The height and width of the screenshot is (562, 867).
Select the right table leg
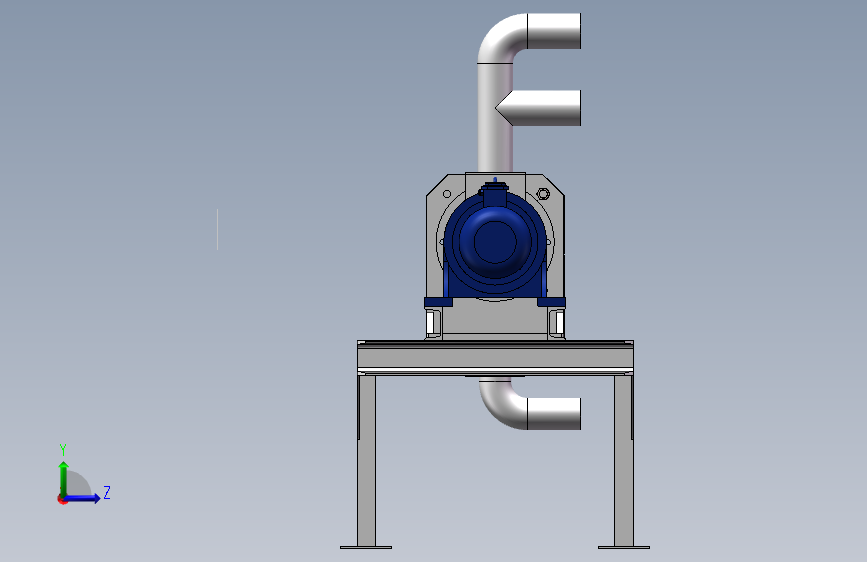[624, 460]
